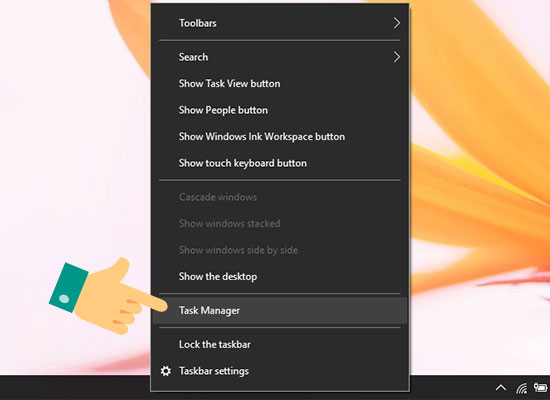Select Show windows stacked entry
550x400 pixels.
280,224
